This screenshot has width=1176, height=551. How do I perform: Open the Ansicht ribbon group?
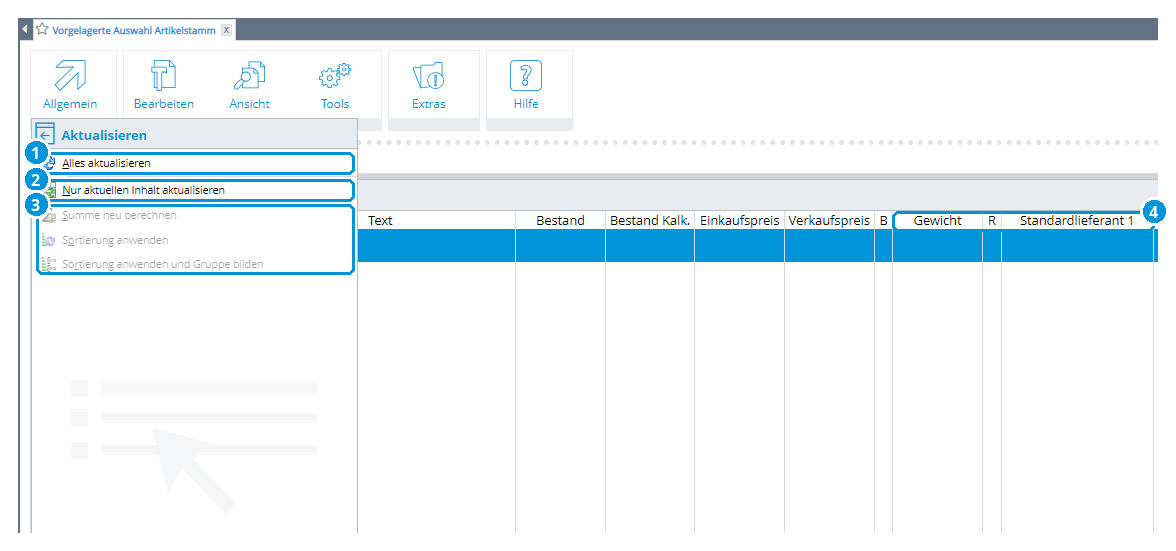click(250, 85)
